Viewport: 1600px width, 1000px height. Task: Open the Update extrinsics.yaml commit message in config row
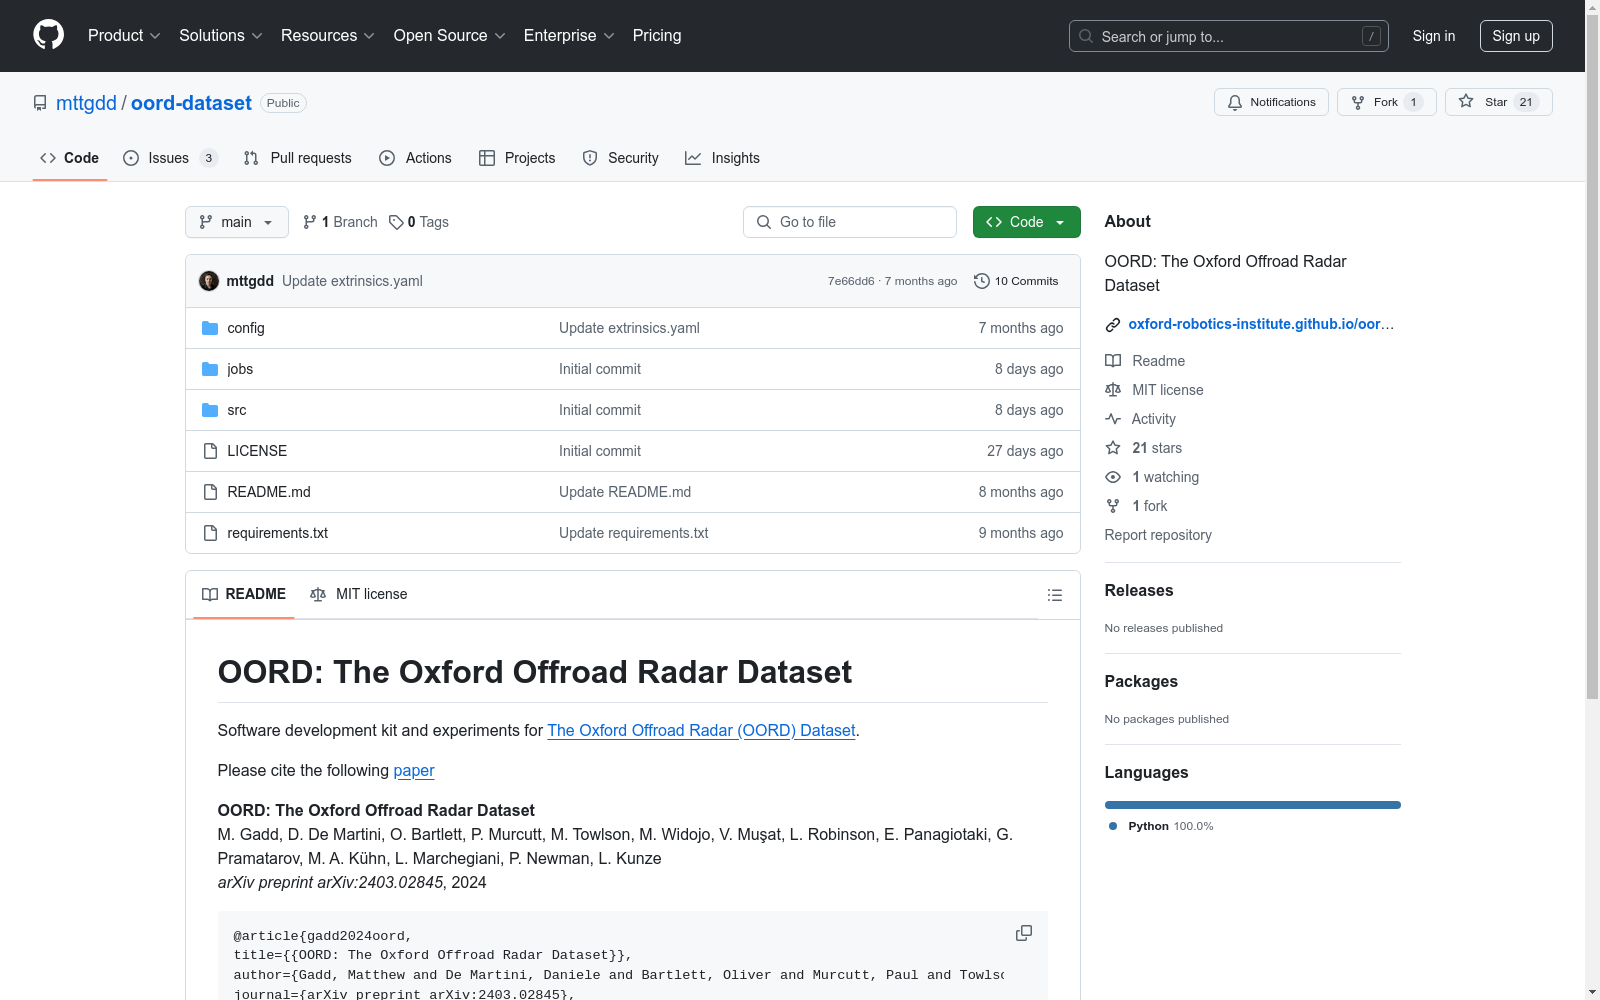[x=629, y=328]
